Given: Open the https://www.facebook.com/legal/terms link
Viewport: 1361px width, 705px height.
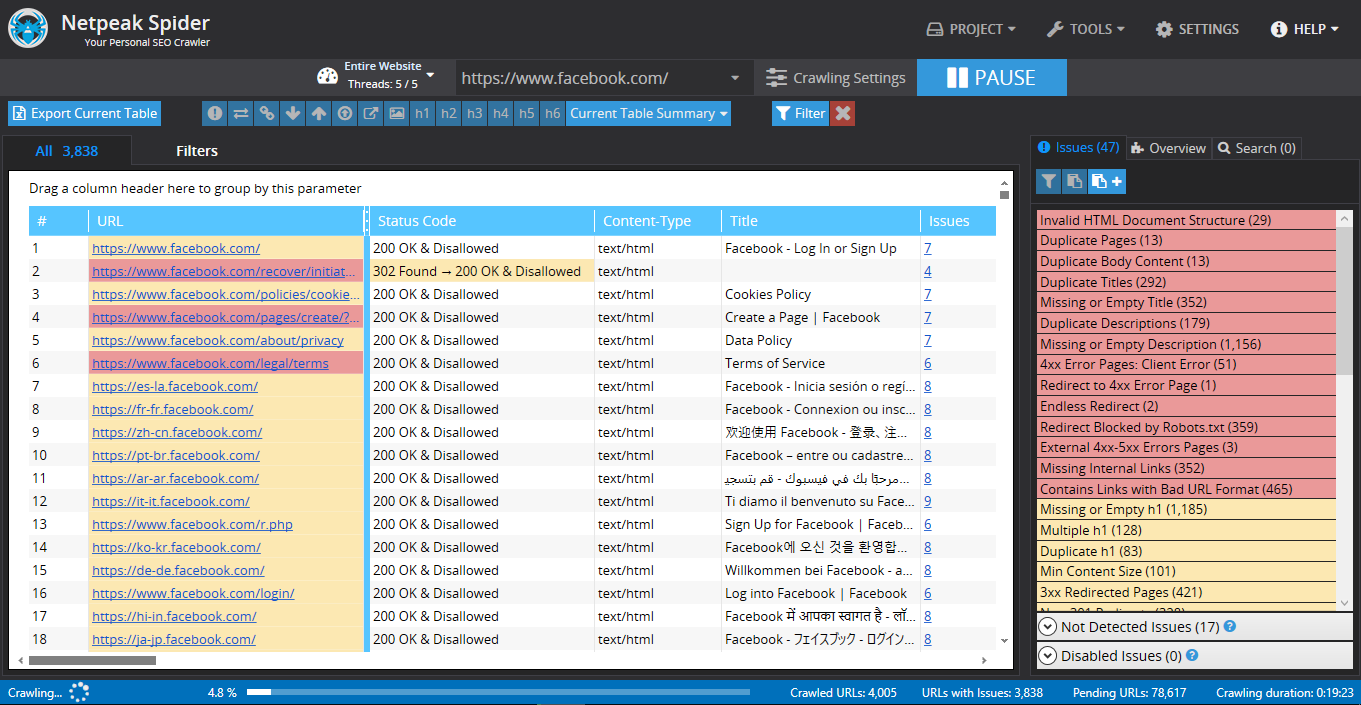Looking at the screenshot, I should click(210, 363).
